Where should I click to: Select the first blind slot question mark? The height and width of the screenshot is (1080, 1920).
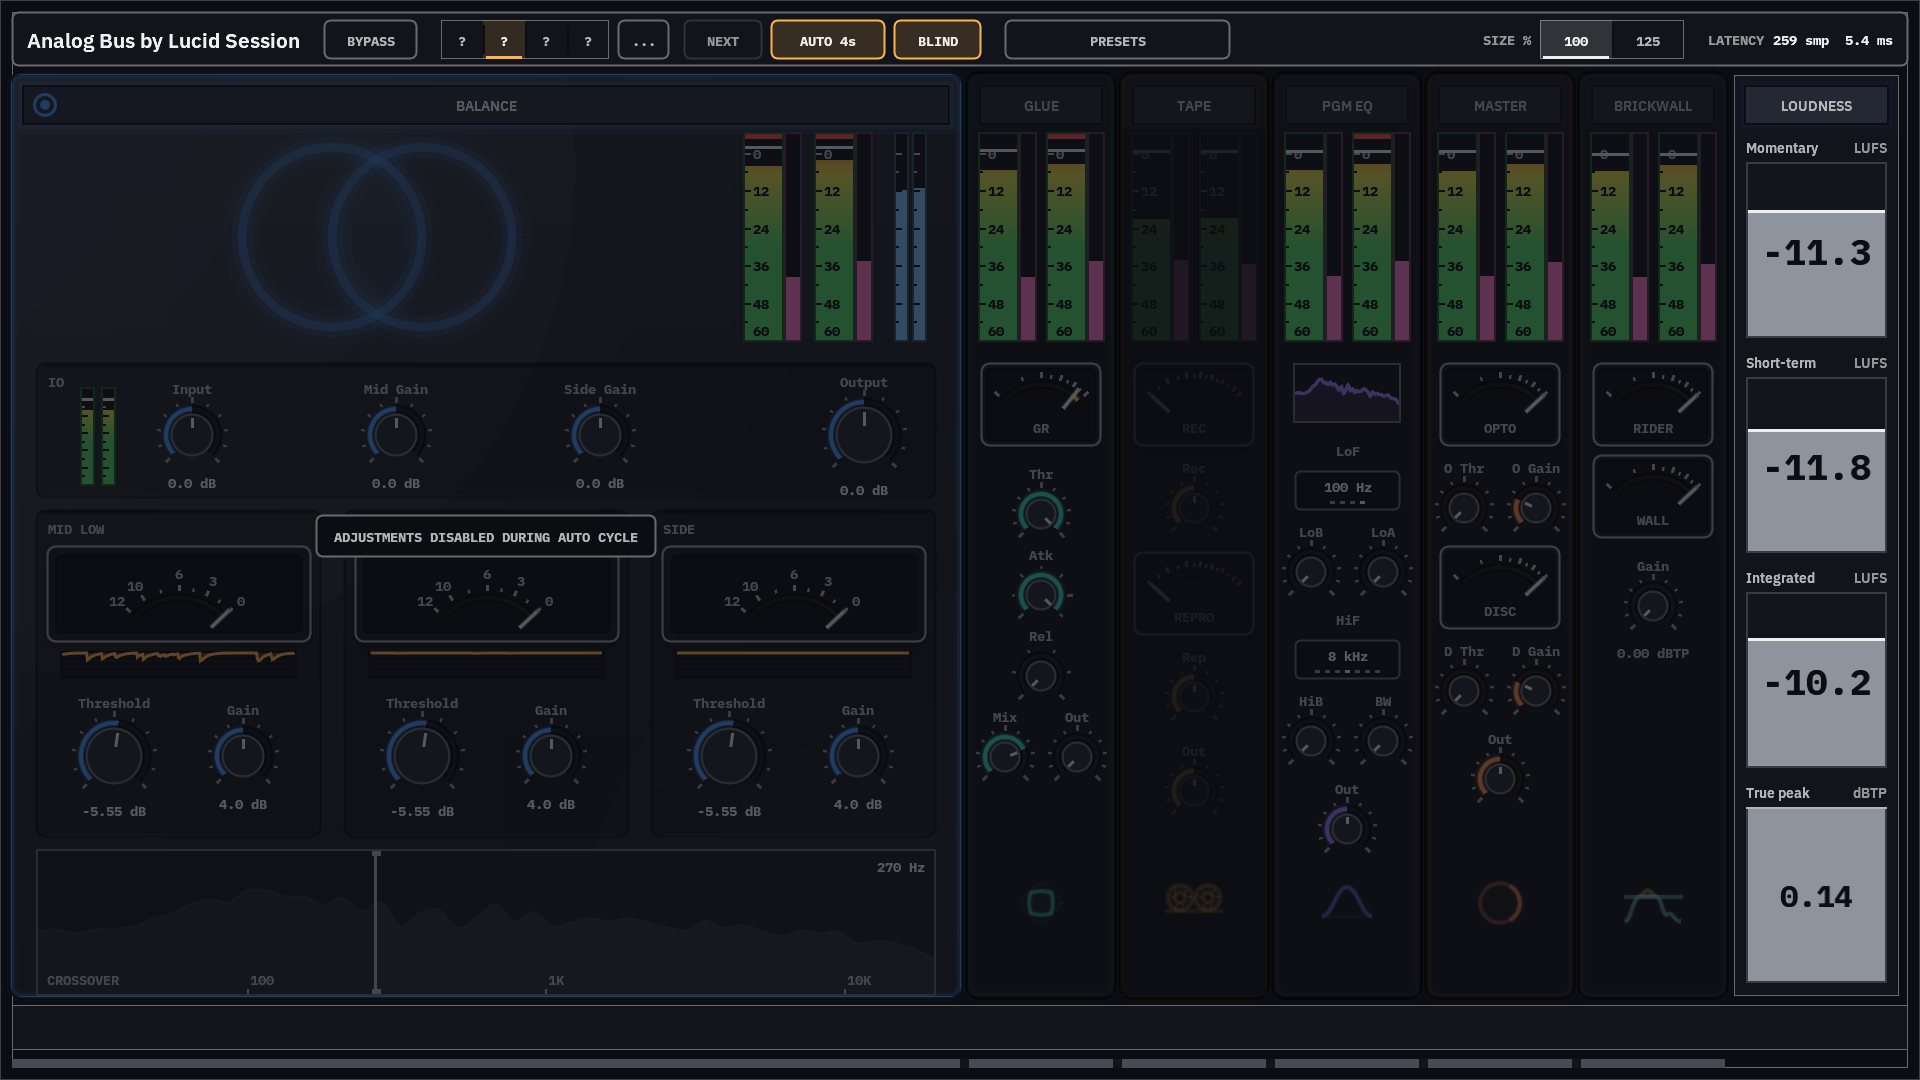[x=462, y=40]
